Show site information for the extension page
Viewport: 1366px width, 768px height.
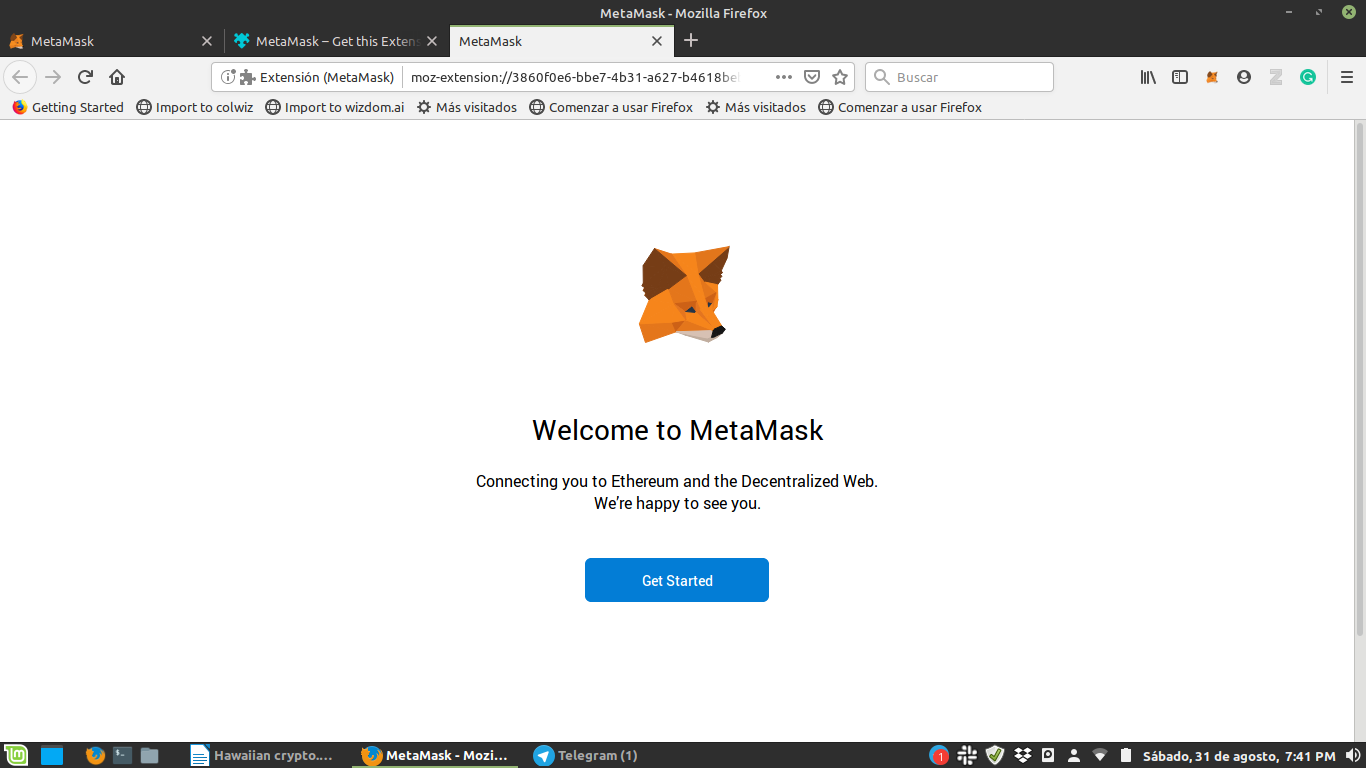228,77
